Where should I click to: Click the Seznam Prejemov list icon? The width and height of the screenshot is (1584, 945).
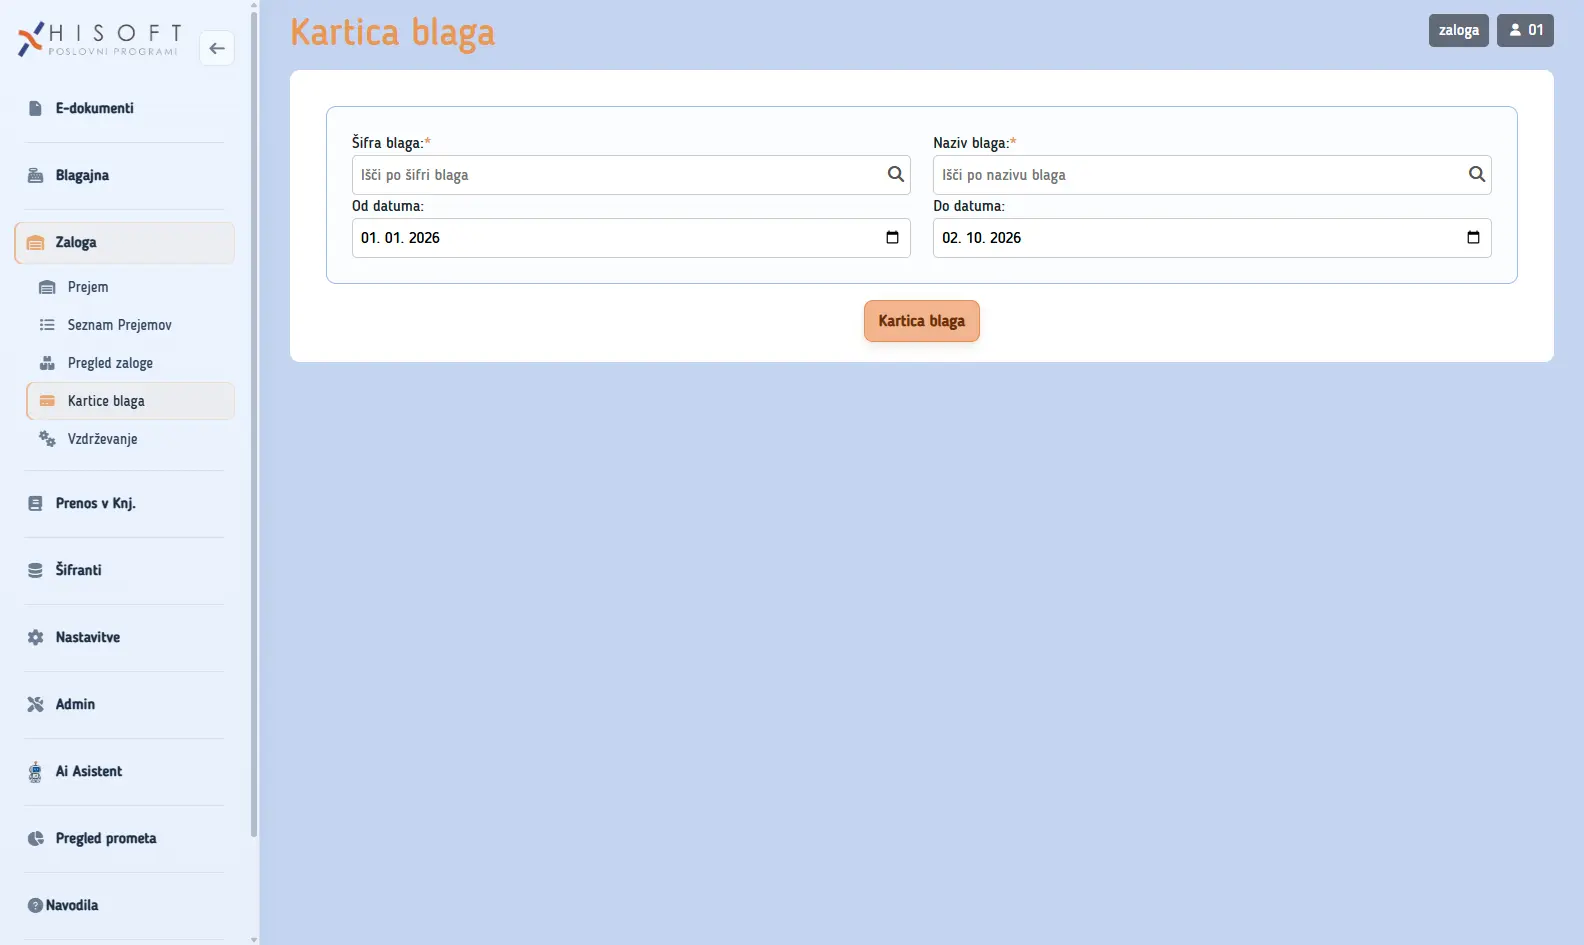coord(47,325)
